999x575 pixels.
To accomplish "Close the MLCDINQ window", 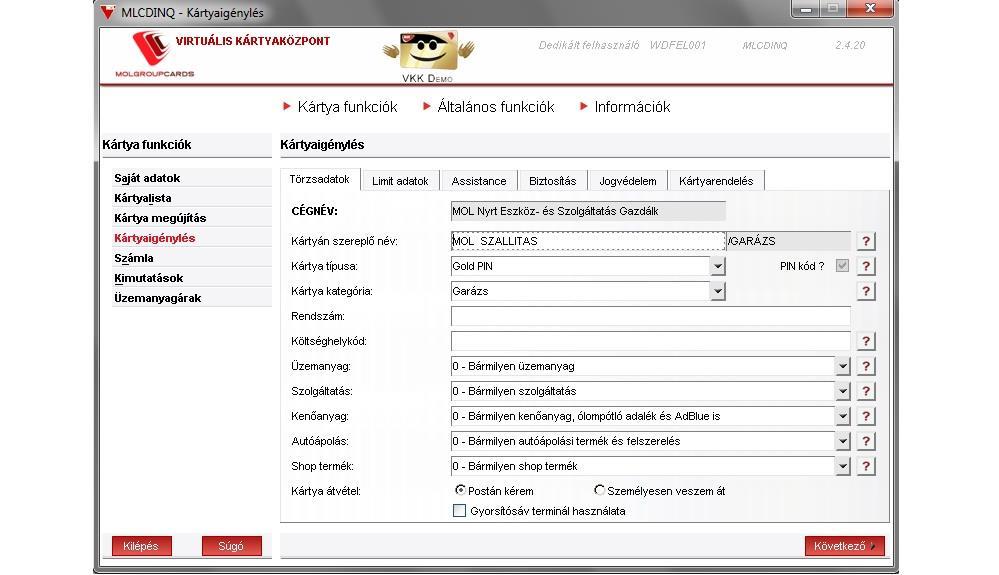I will 870,8.
